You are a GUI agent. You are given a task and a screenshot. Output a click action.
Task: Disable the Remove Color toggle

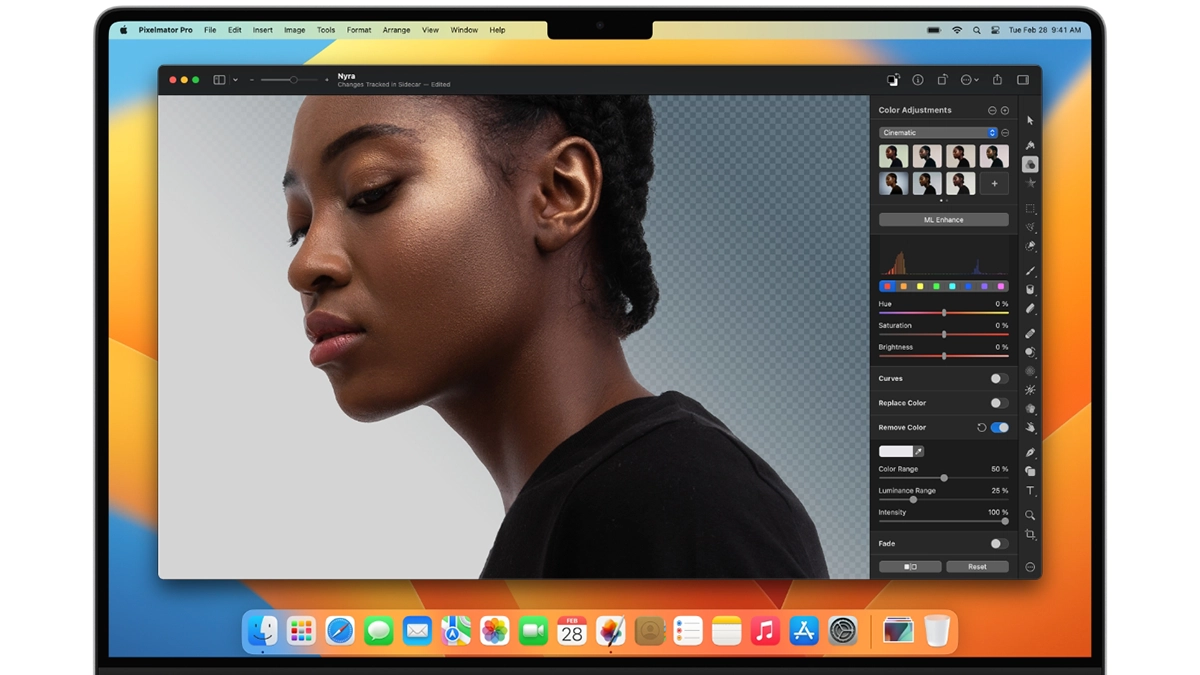point(999,427)
